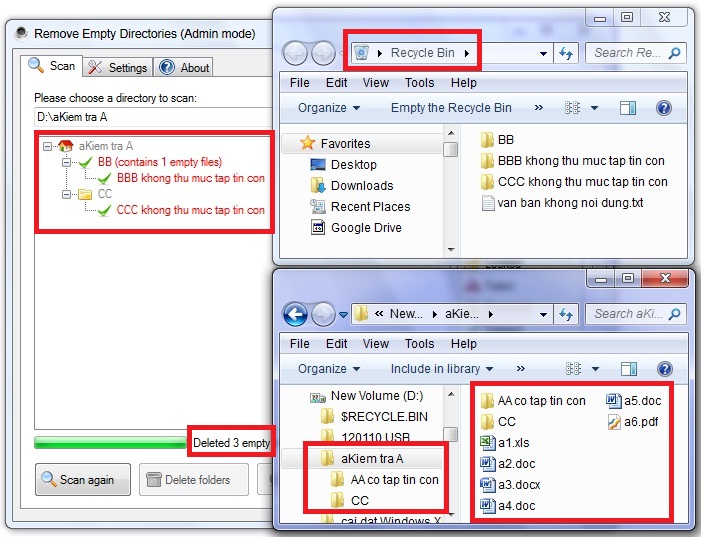Click the directory path field D:\aKiem tra A
This screenshot has width=701, height=537.
(x=153, y=117)
